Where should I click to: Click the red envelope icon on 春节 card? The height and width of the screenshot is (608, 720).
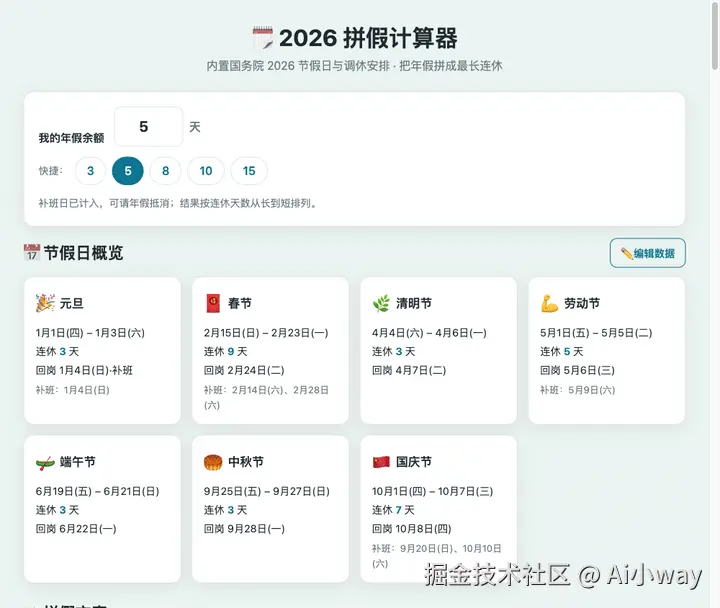pyautogui.click(x=213, y=303)
